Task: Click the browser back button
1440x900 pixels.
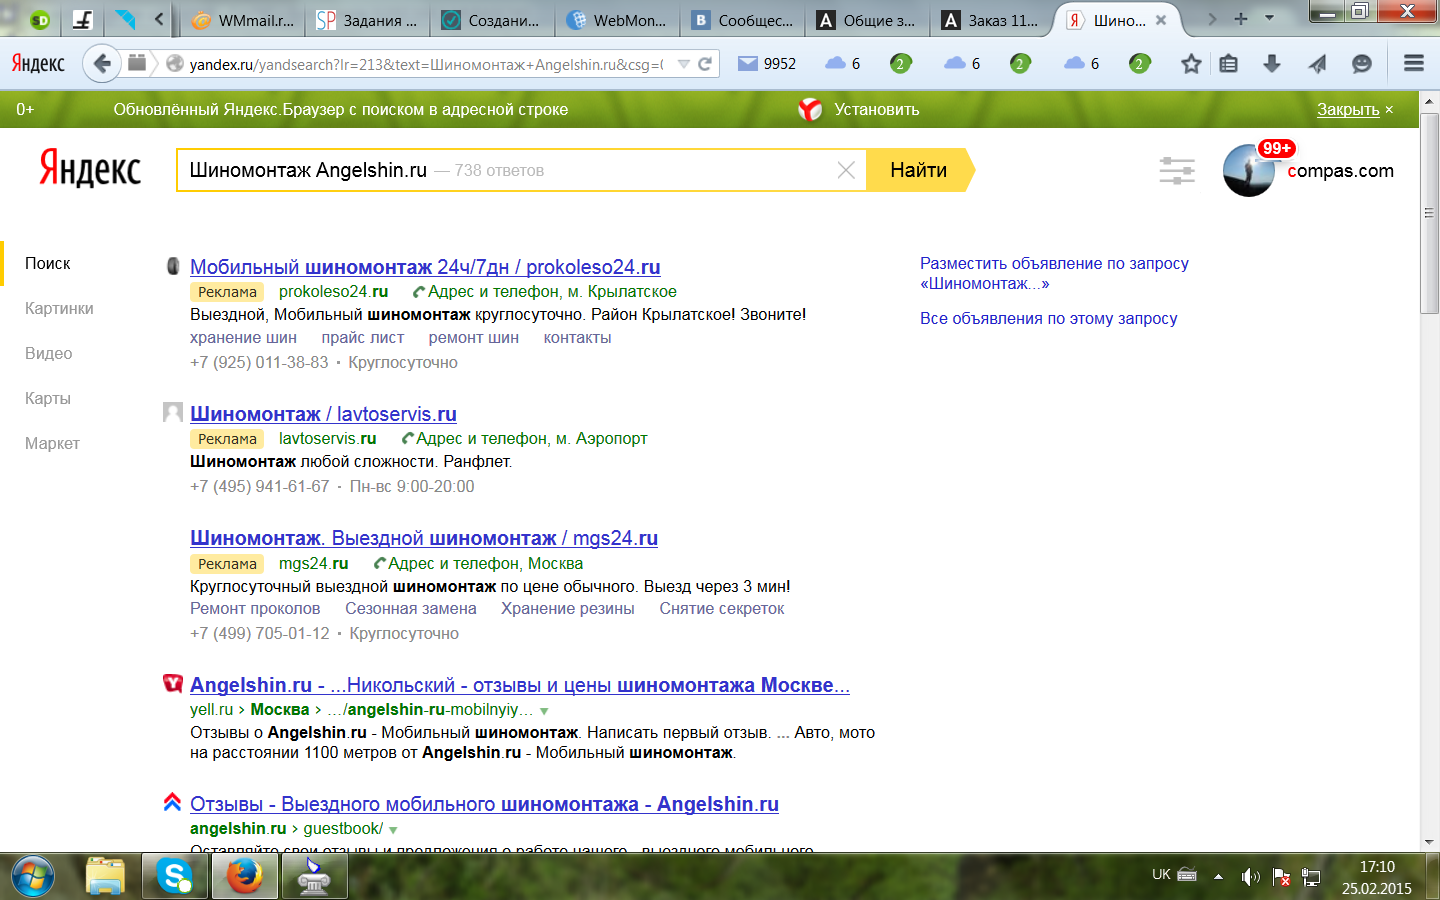Action: click(x=101, y=64)
